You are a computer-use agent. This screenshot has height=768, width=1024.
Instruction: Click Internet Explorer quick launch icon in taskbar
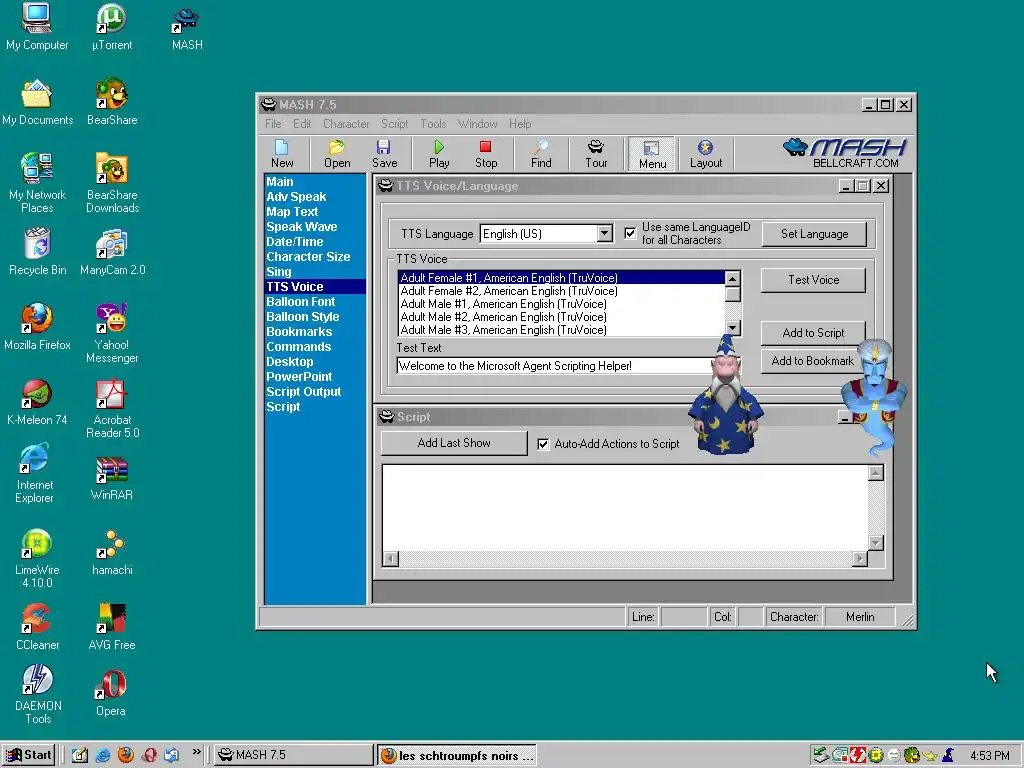(103, 756)
